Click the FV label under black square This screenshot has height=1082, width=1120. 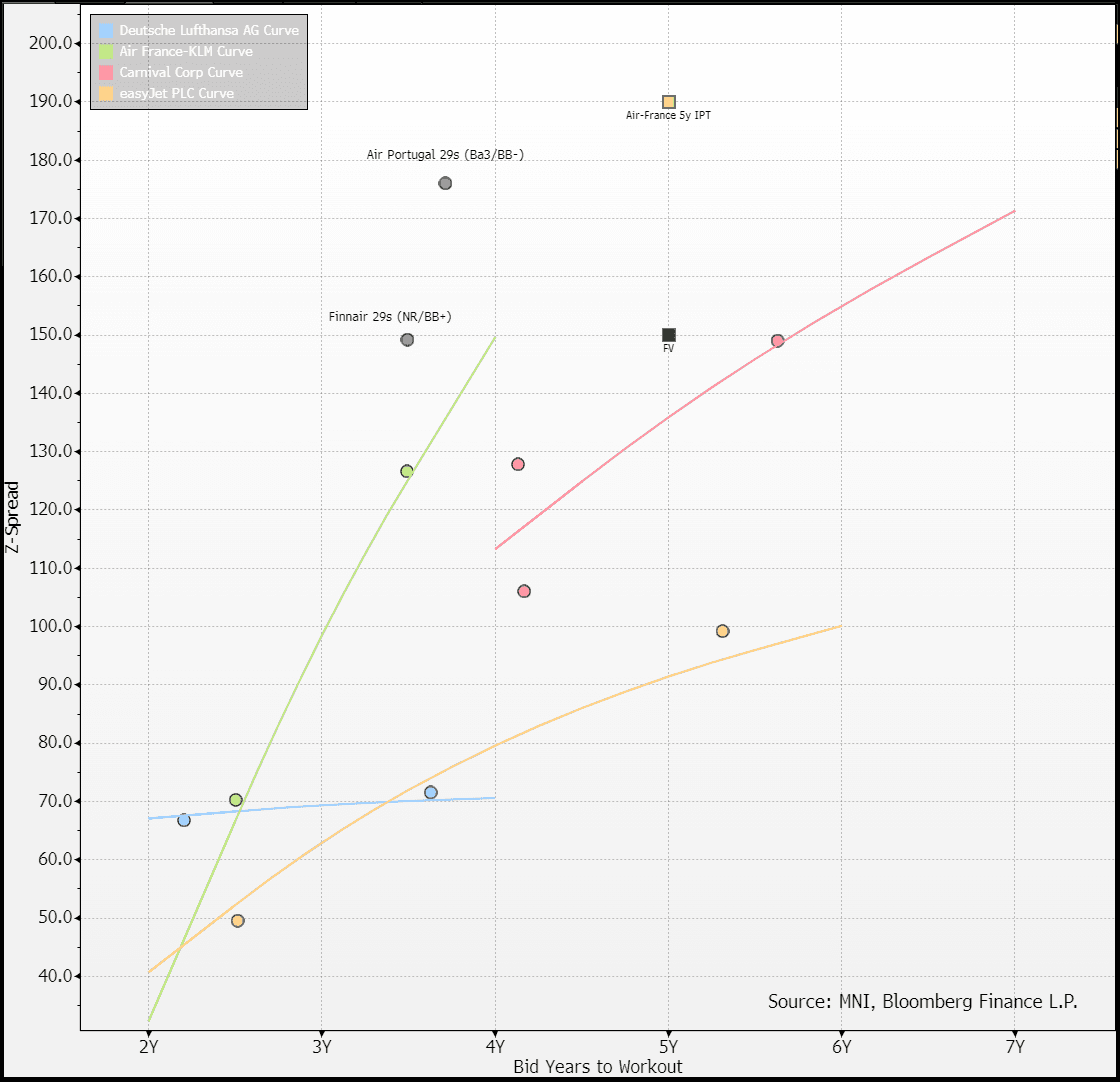[x=669, y=349]
